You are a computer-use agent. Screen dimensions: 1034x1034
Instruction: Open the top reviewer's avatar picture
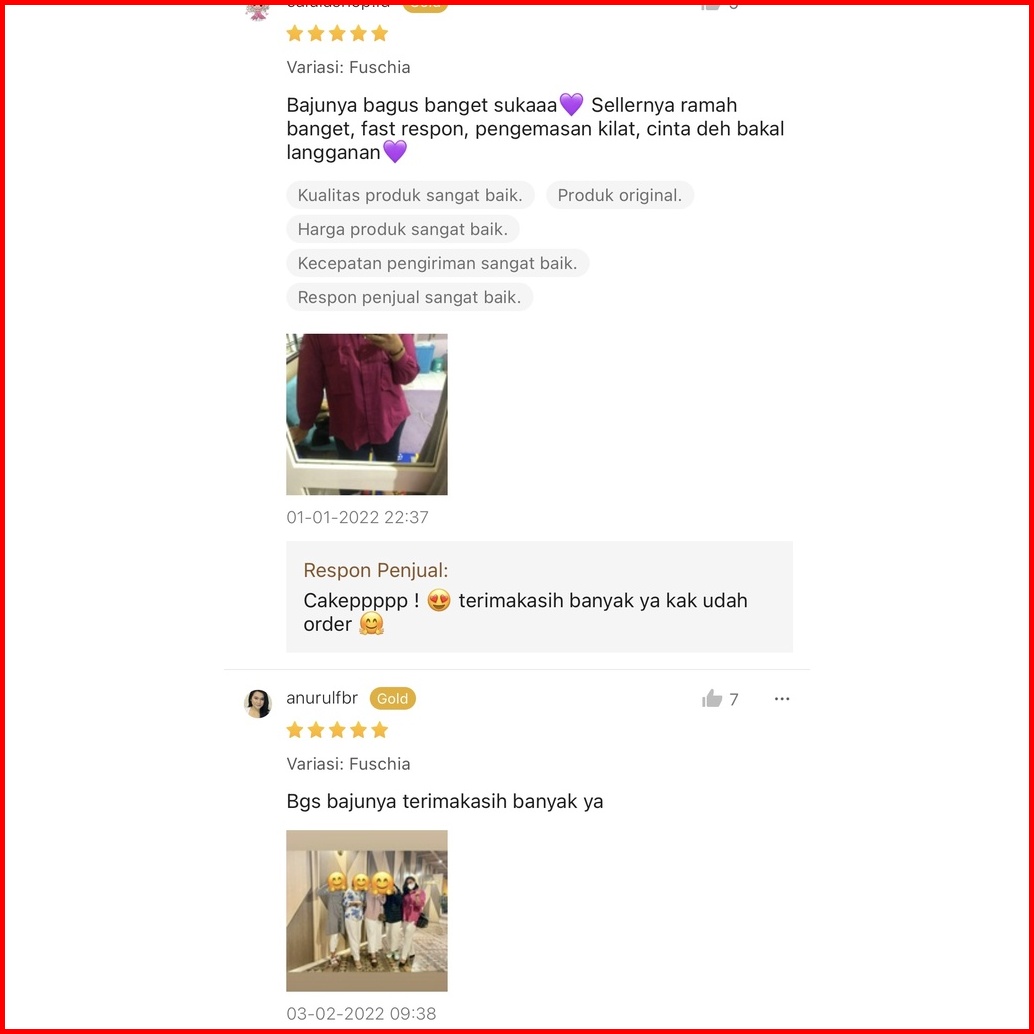[257, 11]
